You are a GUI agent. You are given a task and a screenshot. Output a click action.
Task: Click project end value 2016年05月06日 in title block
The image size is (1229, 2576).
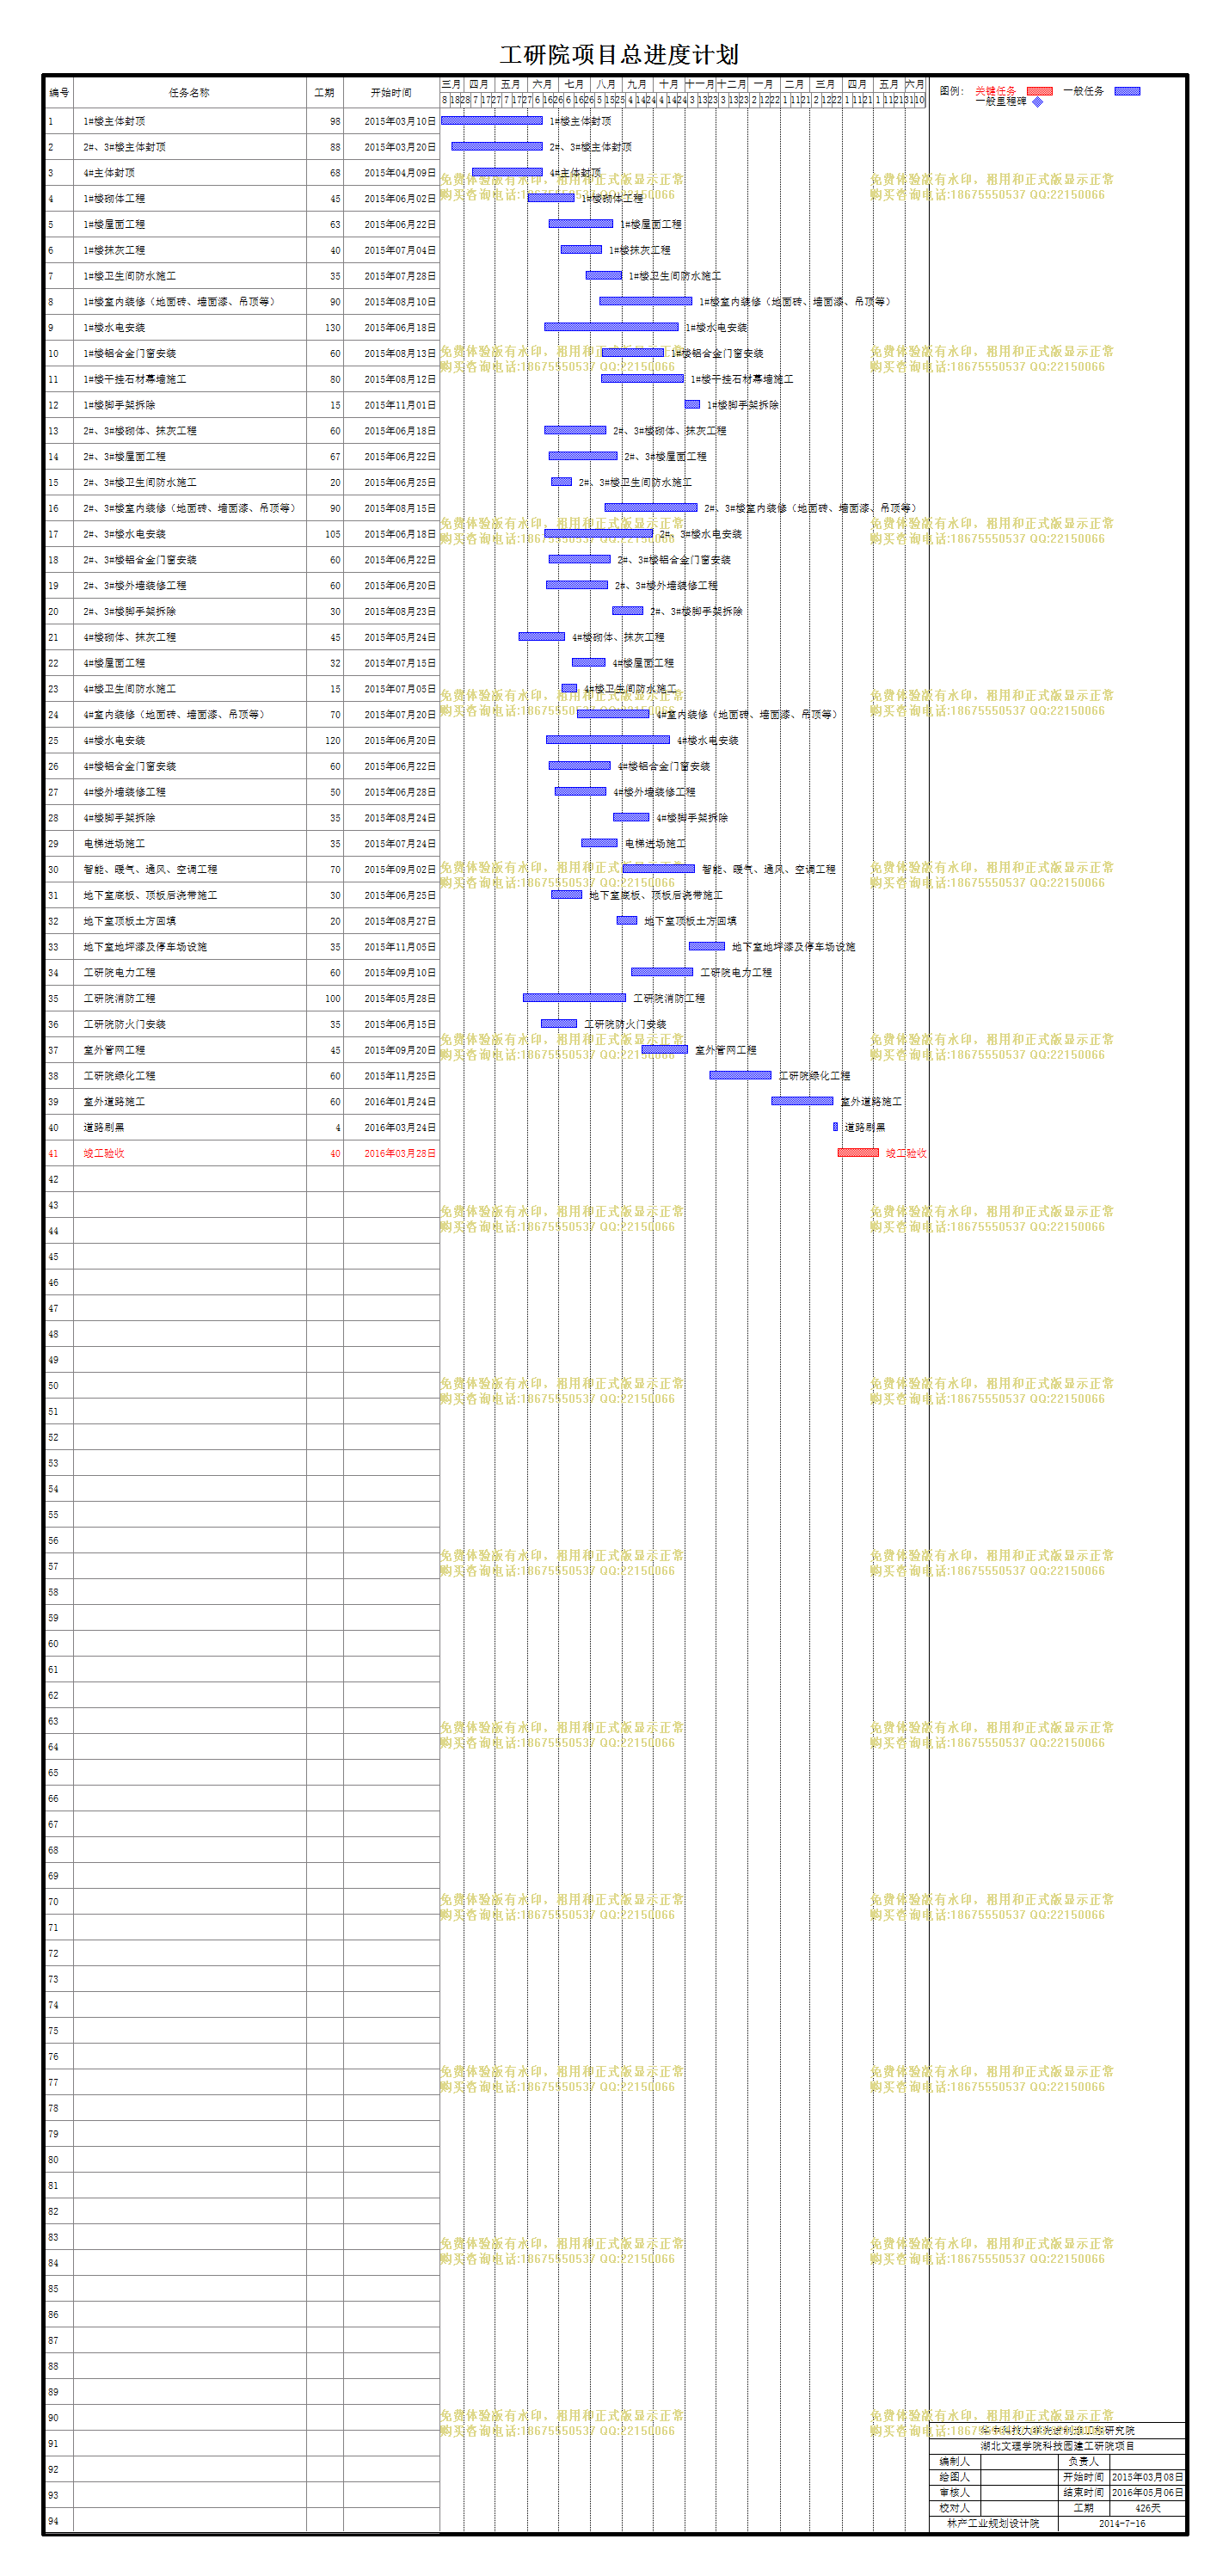[1147, 2492]
